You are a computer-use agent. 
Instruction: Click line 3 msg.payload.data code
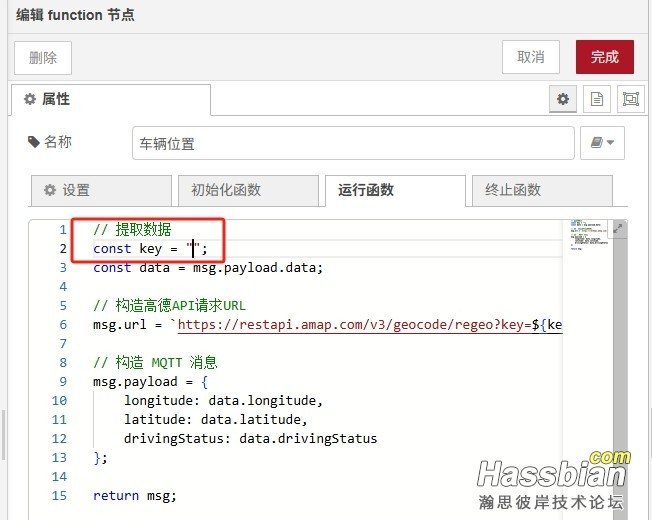click(x=208, y=268)
